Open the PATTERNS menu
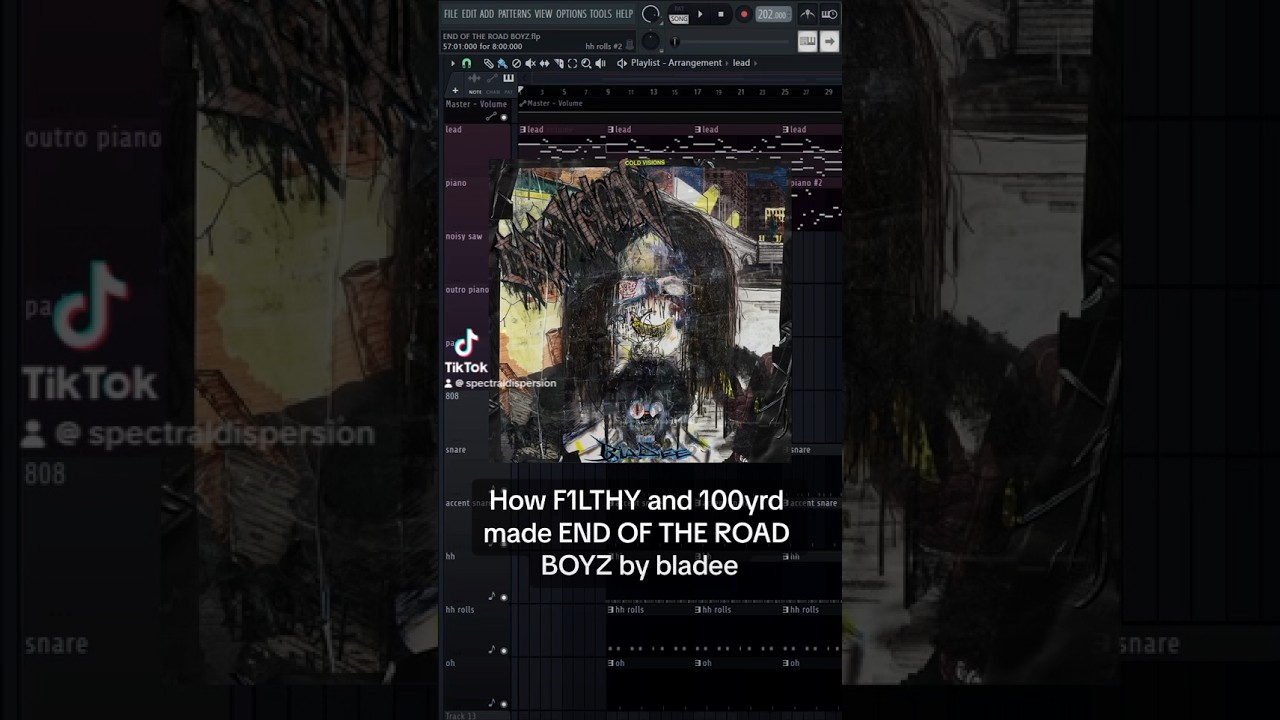The height and width of the screenshot is (720, 1280). tap(514, 14)
